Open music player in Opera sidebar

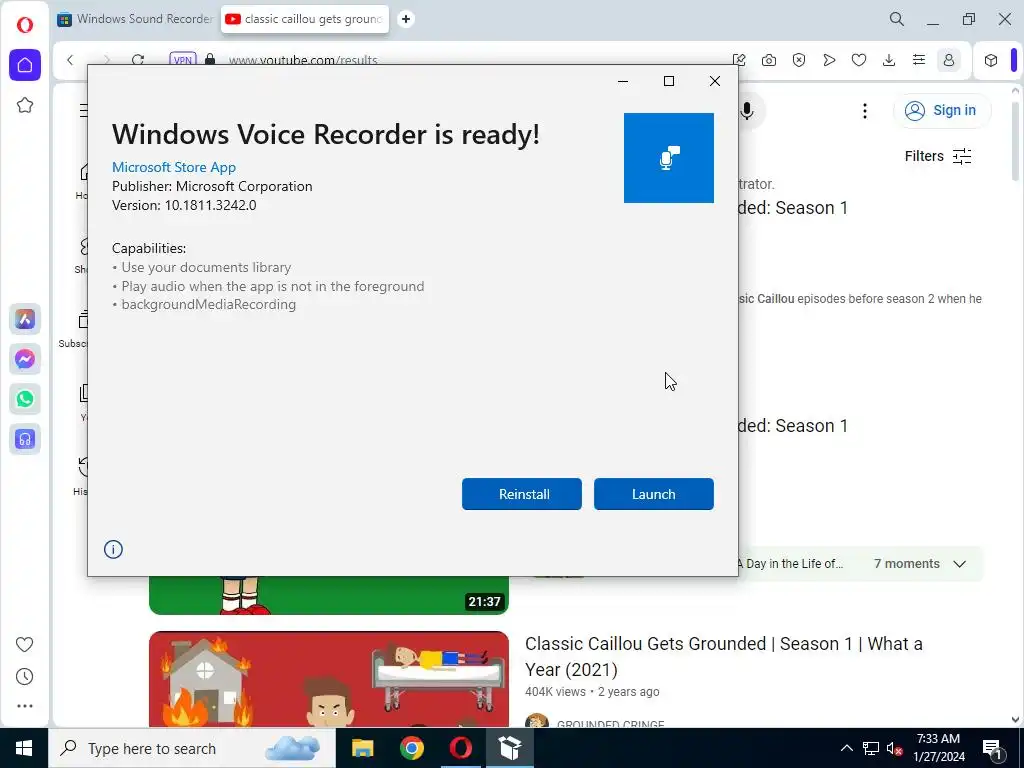coord(25,439)
